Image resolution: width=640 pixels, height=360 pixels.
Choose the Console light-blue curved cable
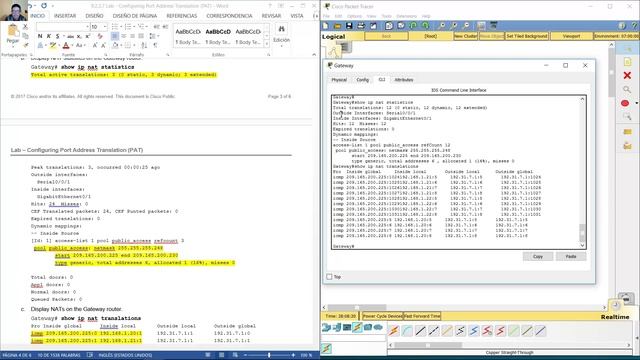pos(407,330)
